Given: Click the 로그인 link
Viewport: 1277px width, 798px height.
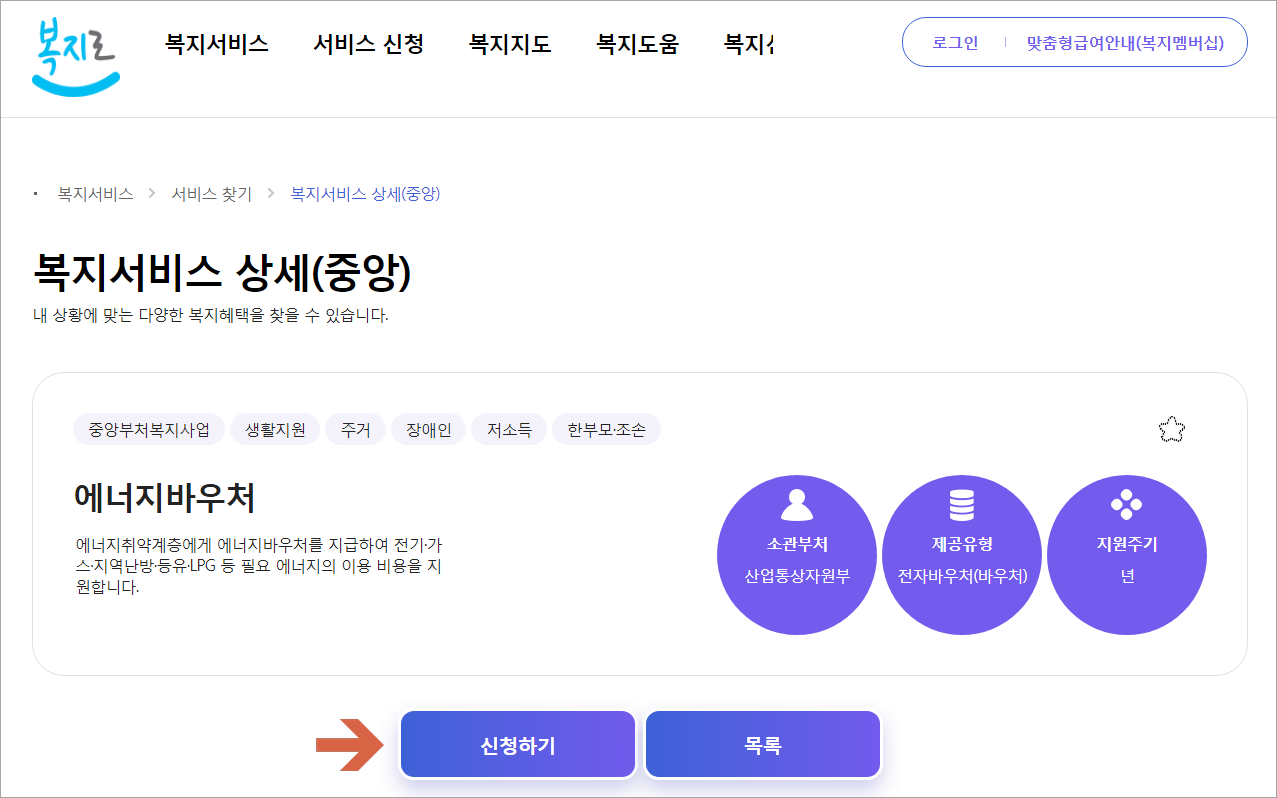Looking at the screenshot, I should [x=953, y=42].
